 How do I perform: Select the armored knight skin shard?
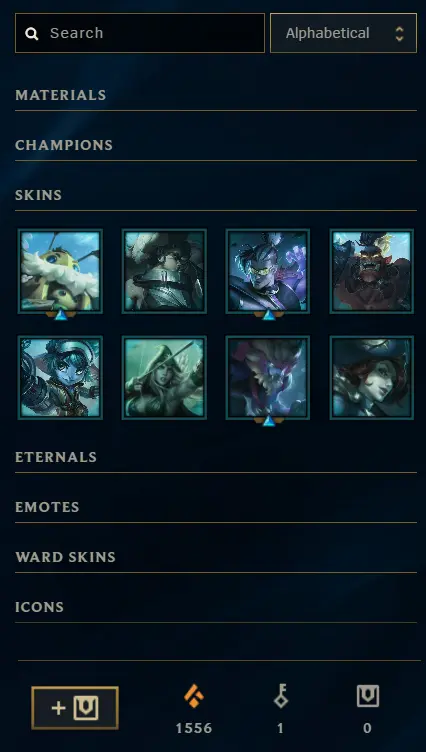click(x=164, y=271)
